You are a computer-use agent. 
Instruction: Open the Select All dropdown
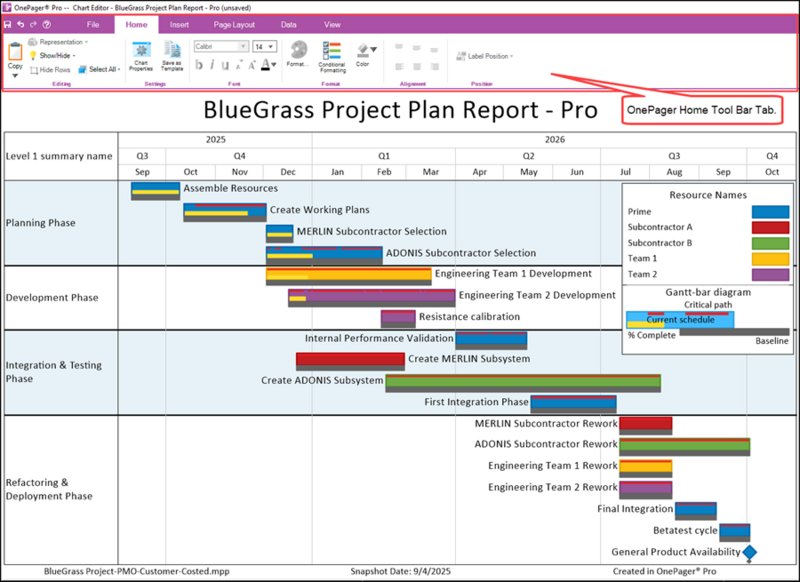[99, 69]
